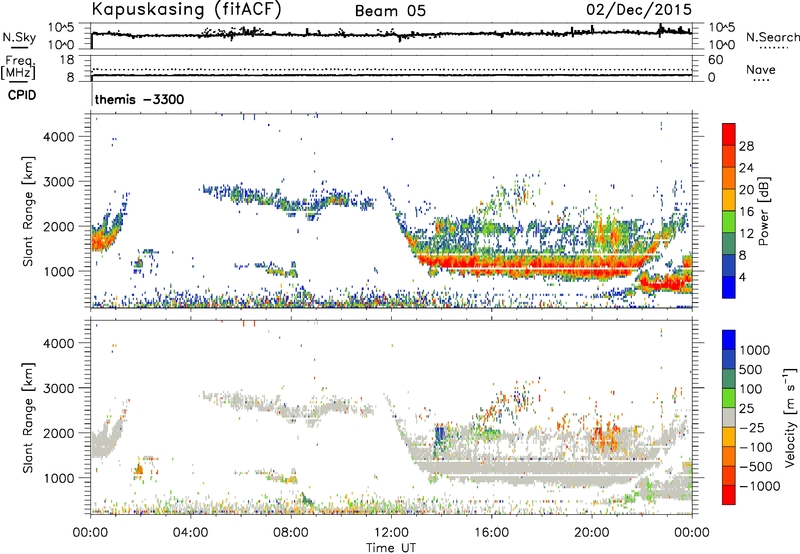Screen dimensions: 800x554
Task: Click the "Kapuskasing (fitACF)" plot title
Action: (x=186, y=9)
